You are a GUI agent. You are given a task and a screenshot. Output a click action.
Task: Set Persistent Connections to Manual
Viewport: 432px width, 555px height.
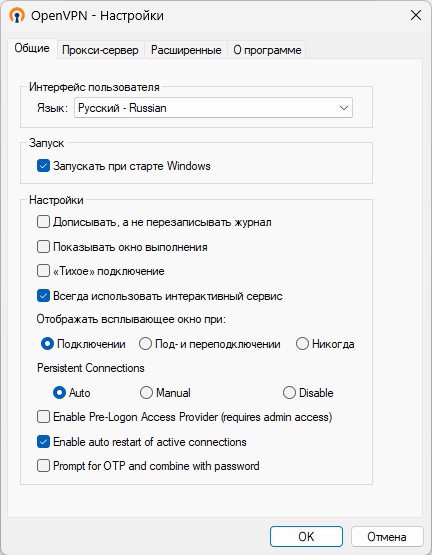pos(146,393)
